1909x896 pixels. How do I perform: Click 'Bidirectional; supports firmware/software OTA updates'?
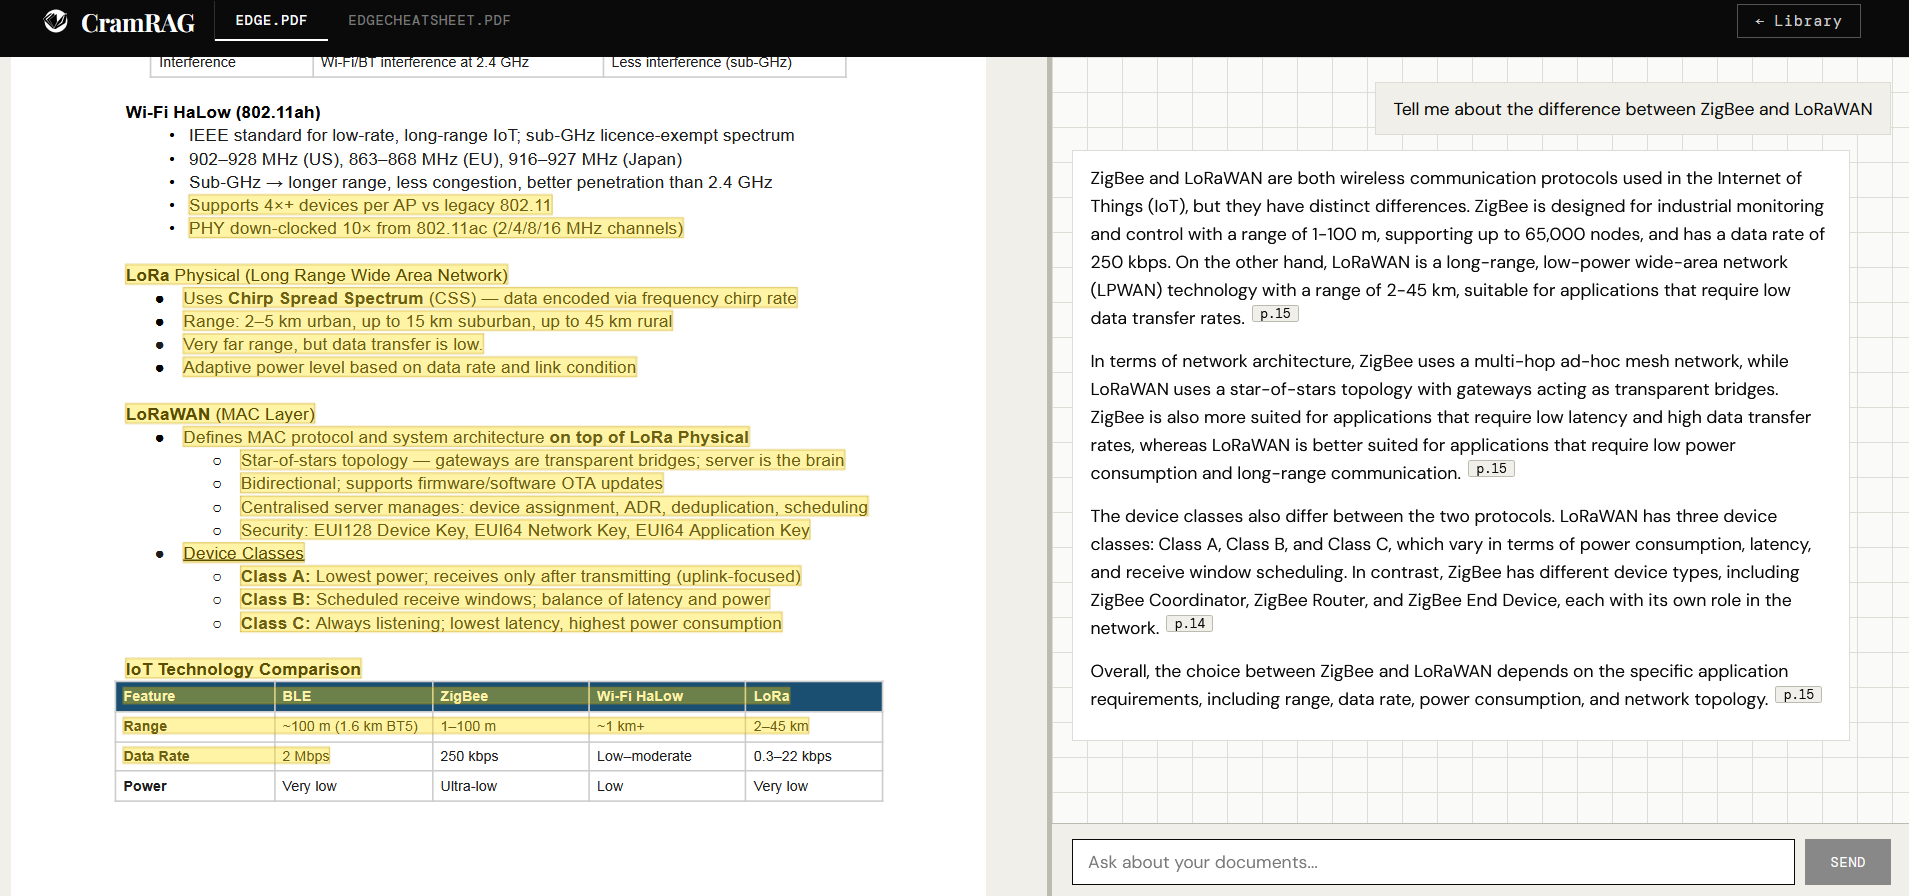point(452,483)
